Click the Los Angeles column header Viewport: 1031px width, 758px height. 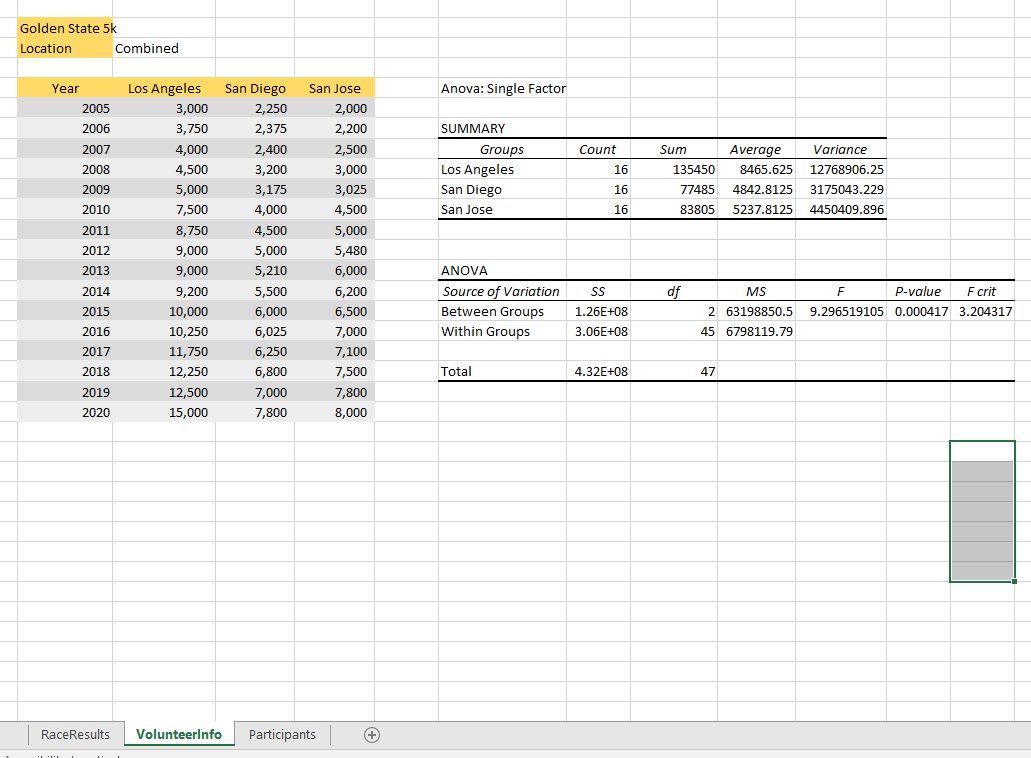coord(165,88)
